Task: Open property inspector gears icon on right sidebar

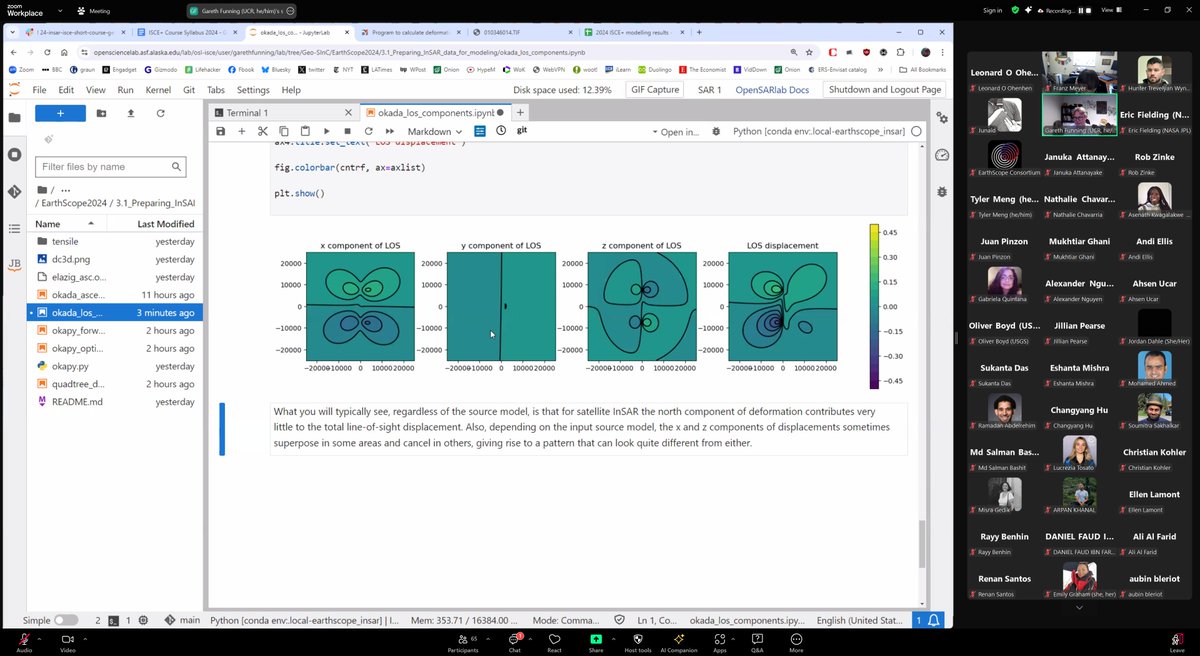Action: click(941, 118)
